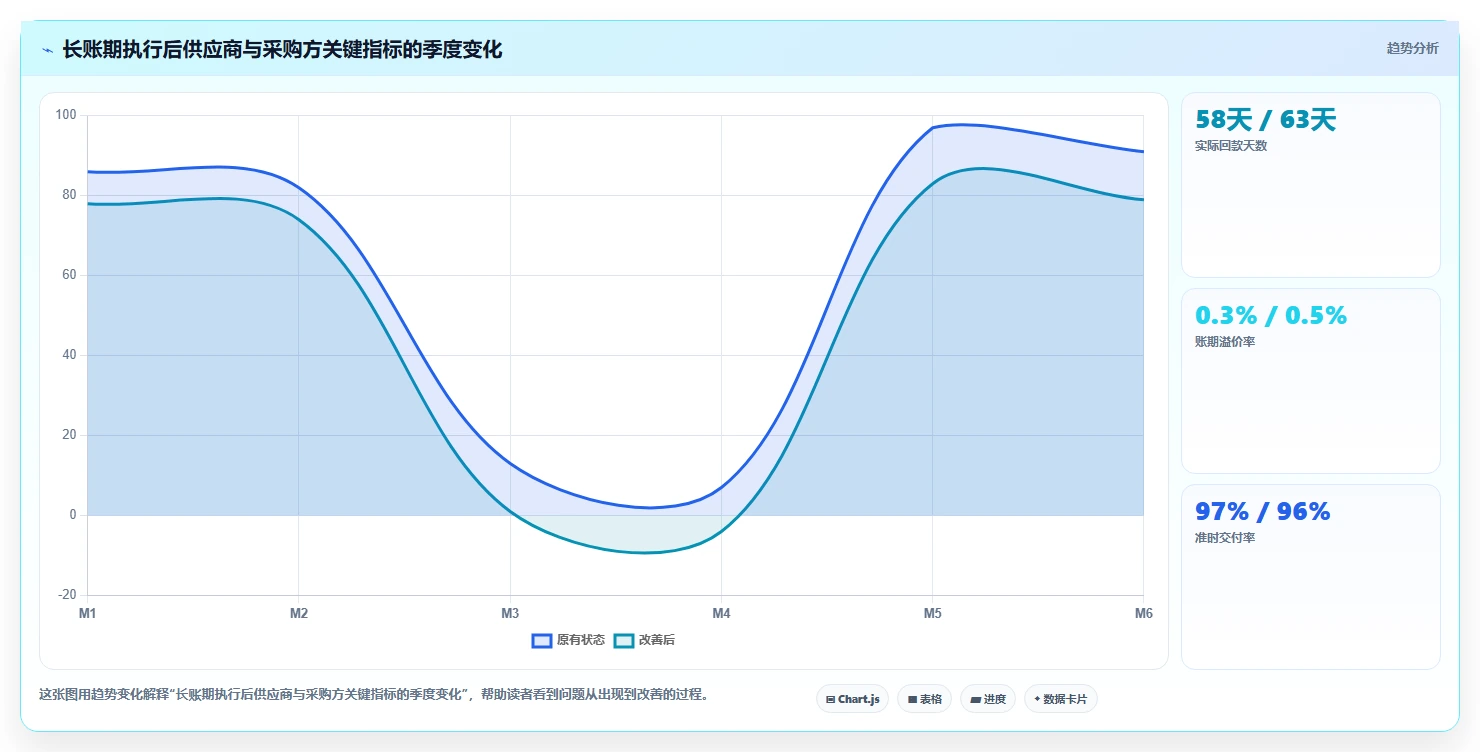1480x752 pixels.
Task: Select the Chart.js tag
Action: 852,699
